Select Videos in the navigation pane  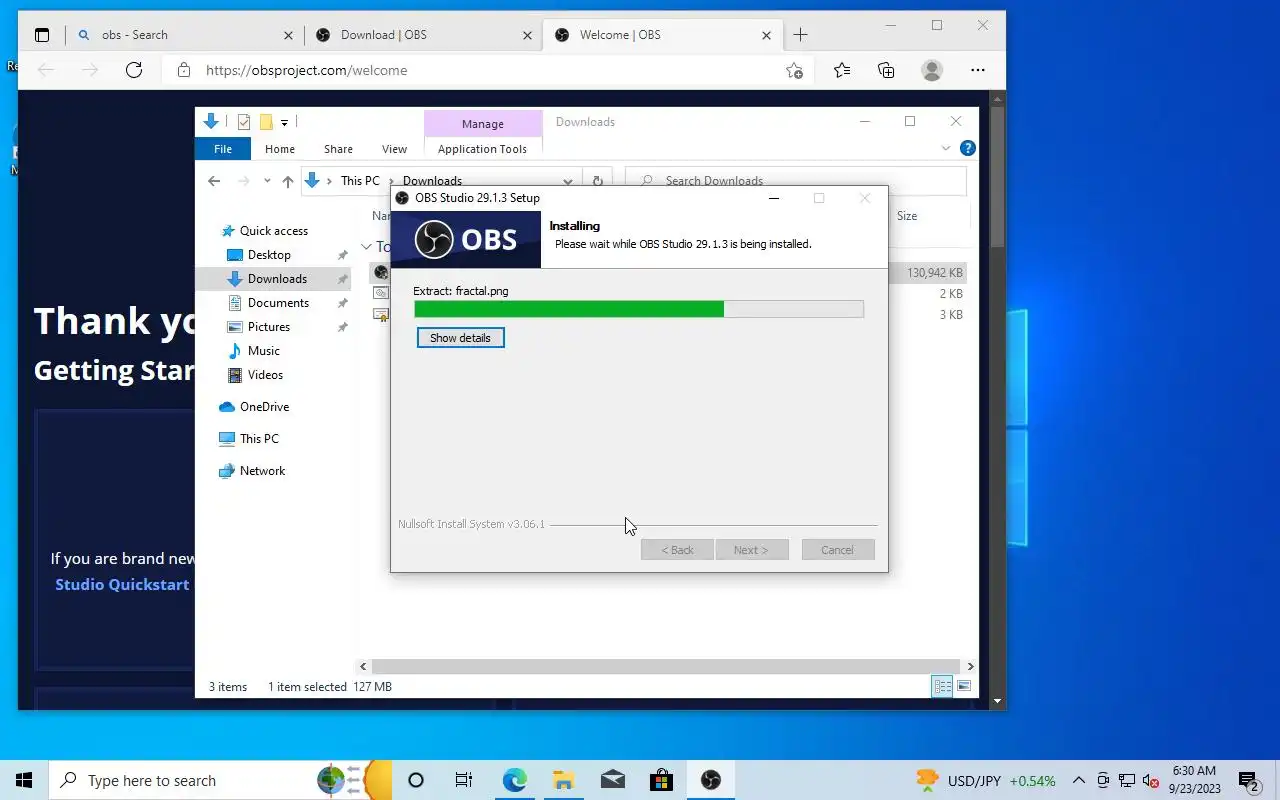(265, 375)
